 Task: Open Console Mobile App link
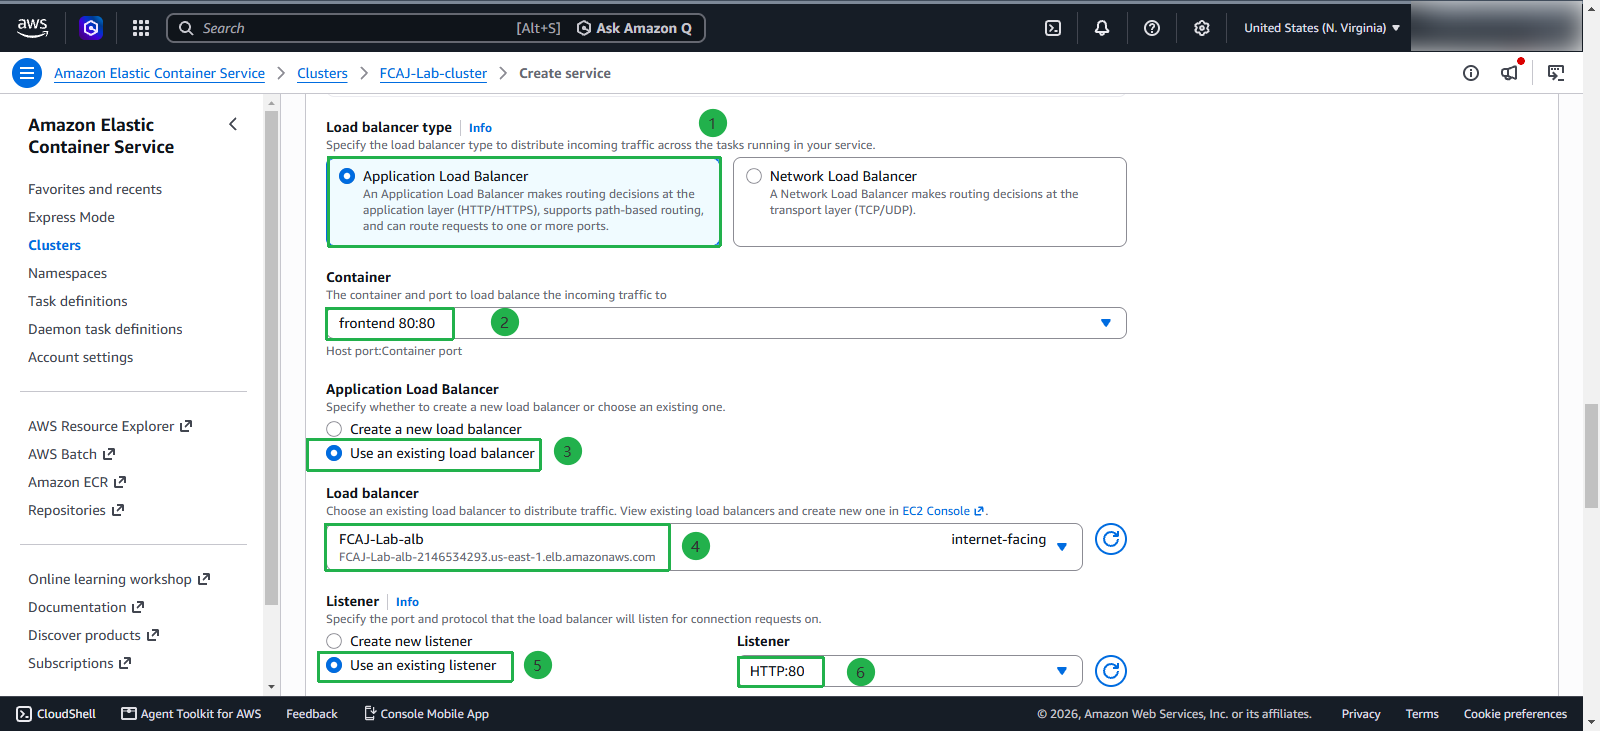click(426, 714)
